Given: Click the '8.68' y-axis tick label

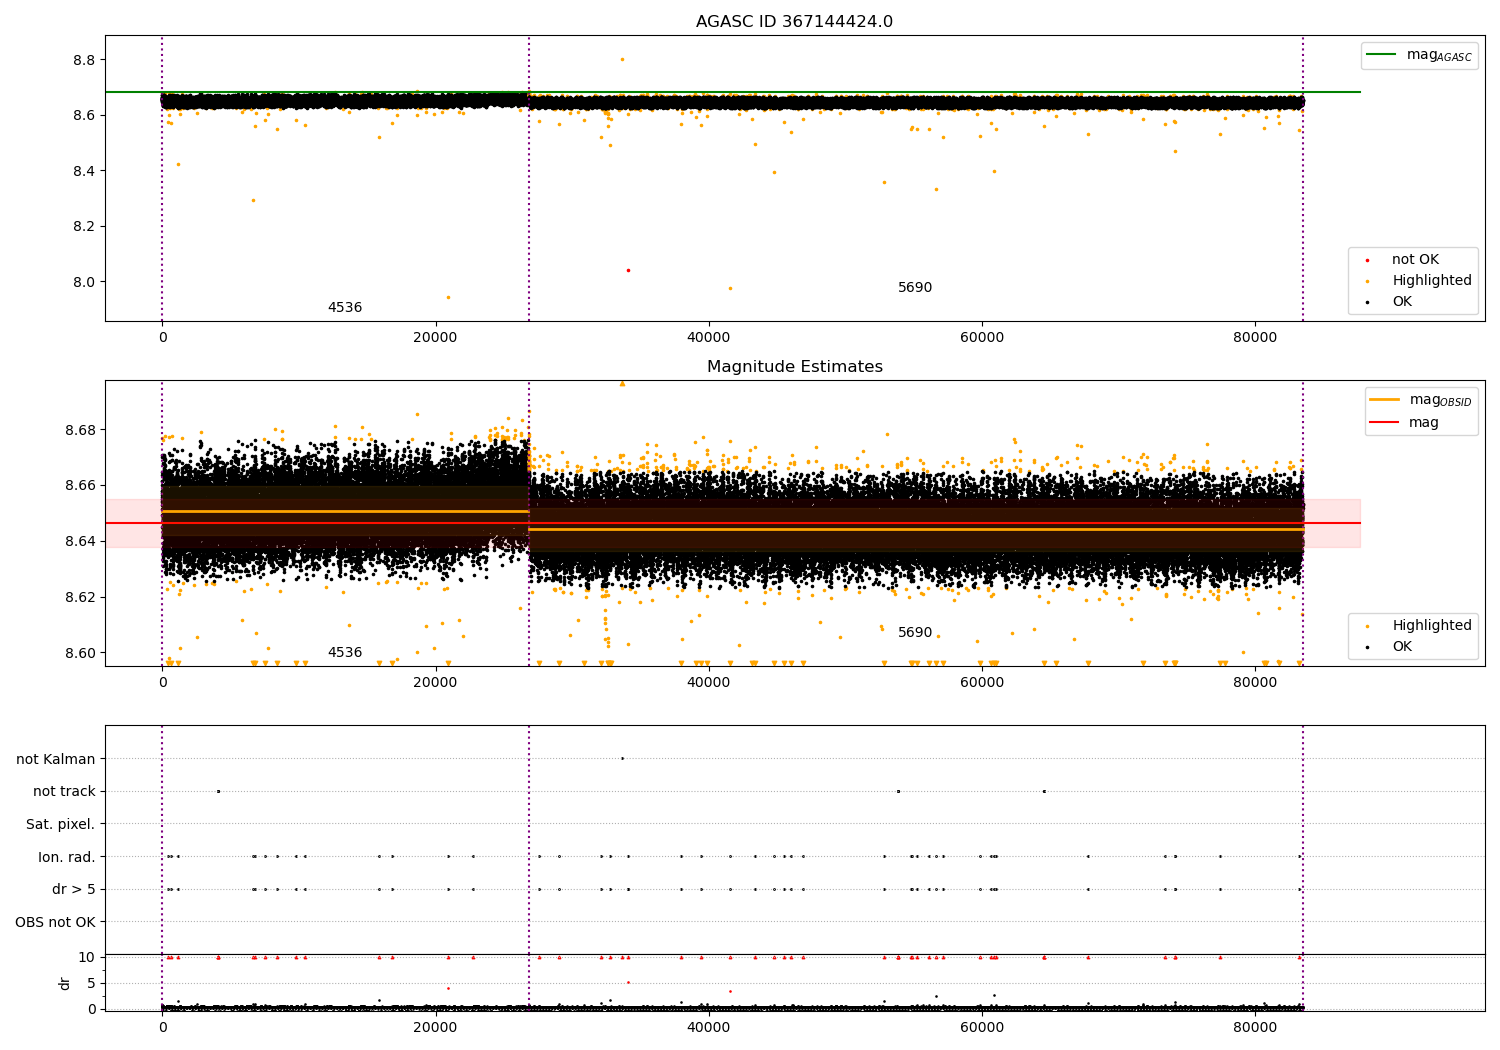Looking at the screenshot, I should (x=80, y=430).
